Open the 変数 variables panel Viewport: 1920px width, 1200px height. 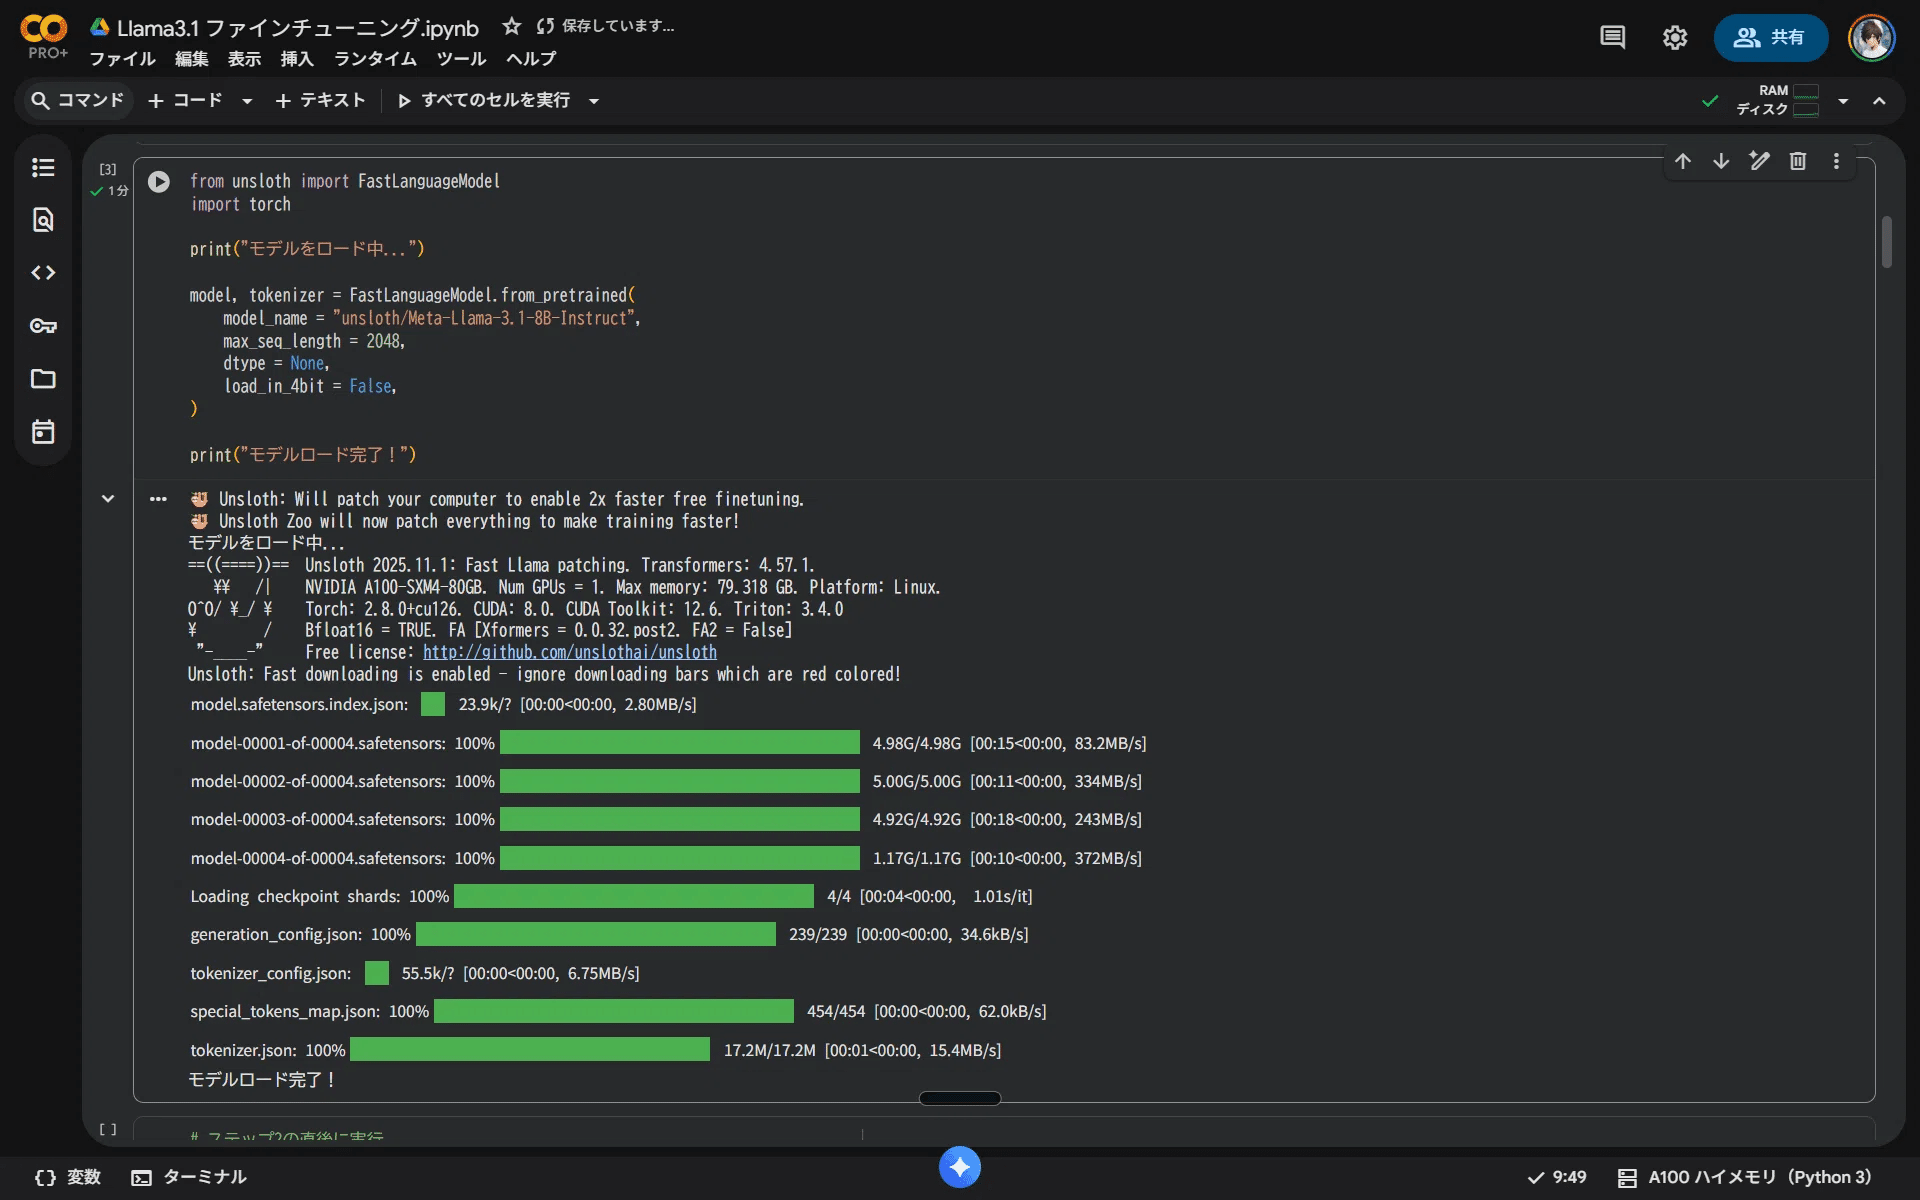[x=68, y=1177]
